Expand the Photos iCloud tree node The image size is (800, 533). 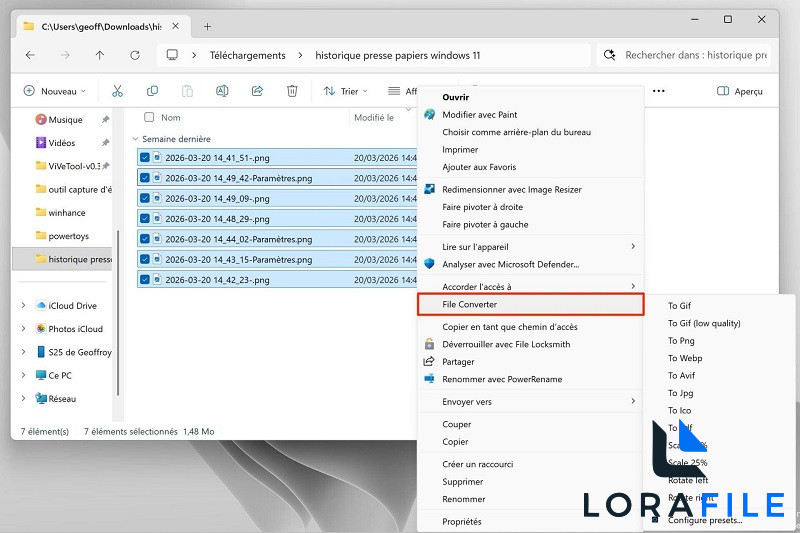pyautogui.click(x=23, y=329)
